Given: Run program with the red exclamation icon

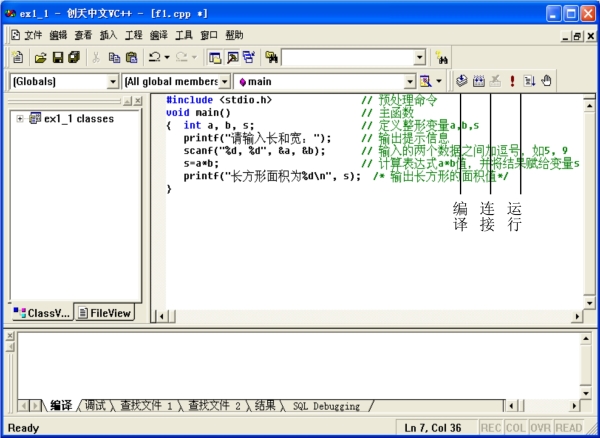Looking at the screenshot, I should coord(512,81).
